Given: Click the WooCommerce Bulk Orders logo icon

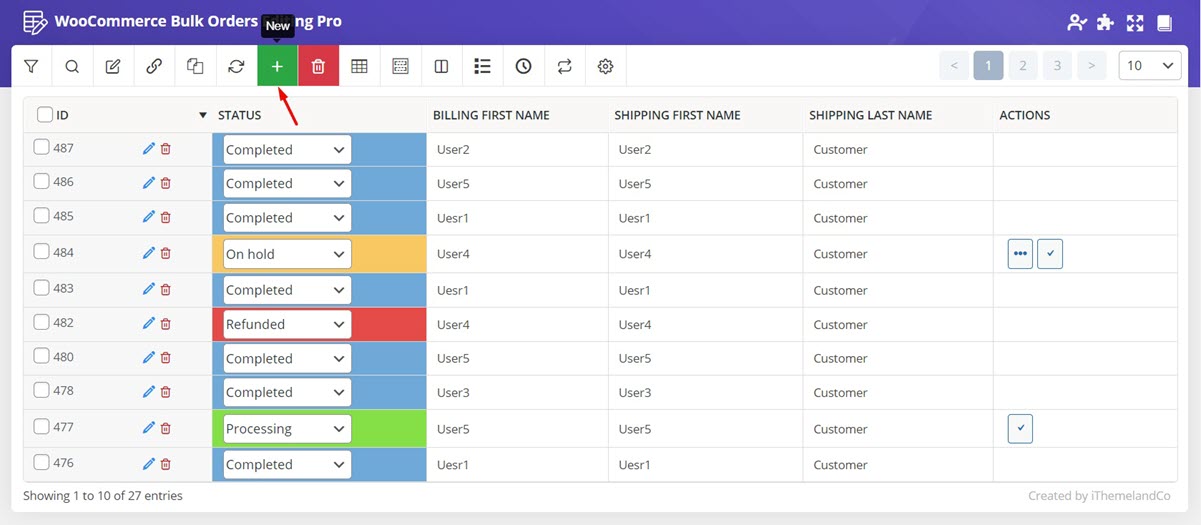Looking at the screenshot, I should coord(34,22).
